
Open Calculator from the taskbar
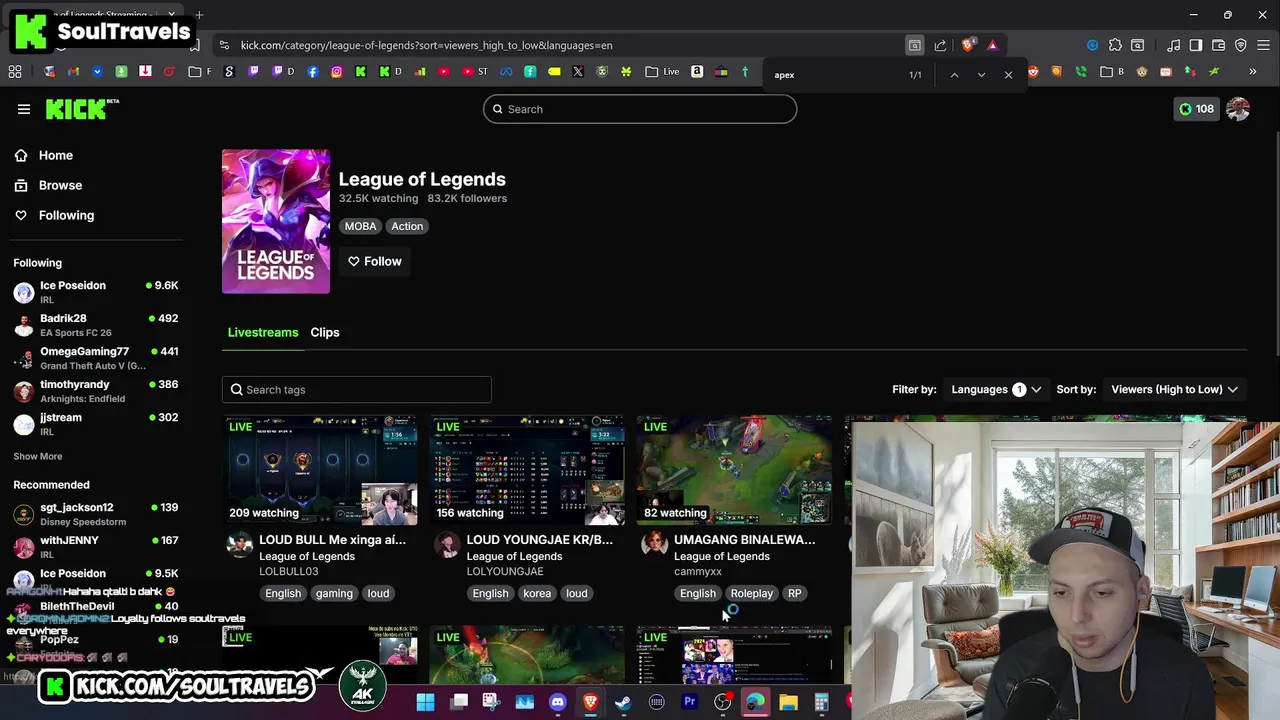tap(821, 702)
